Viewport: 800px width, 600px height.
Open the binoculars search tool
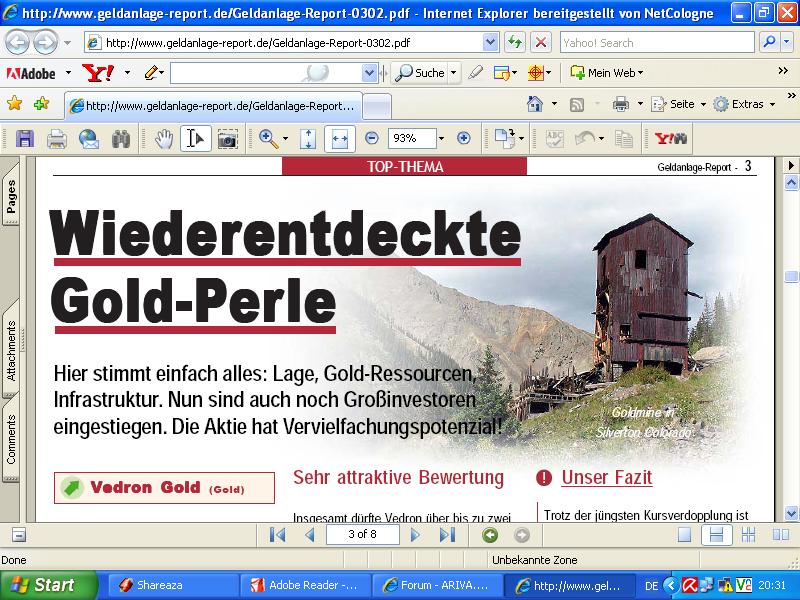(x=121, y=138)
